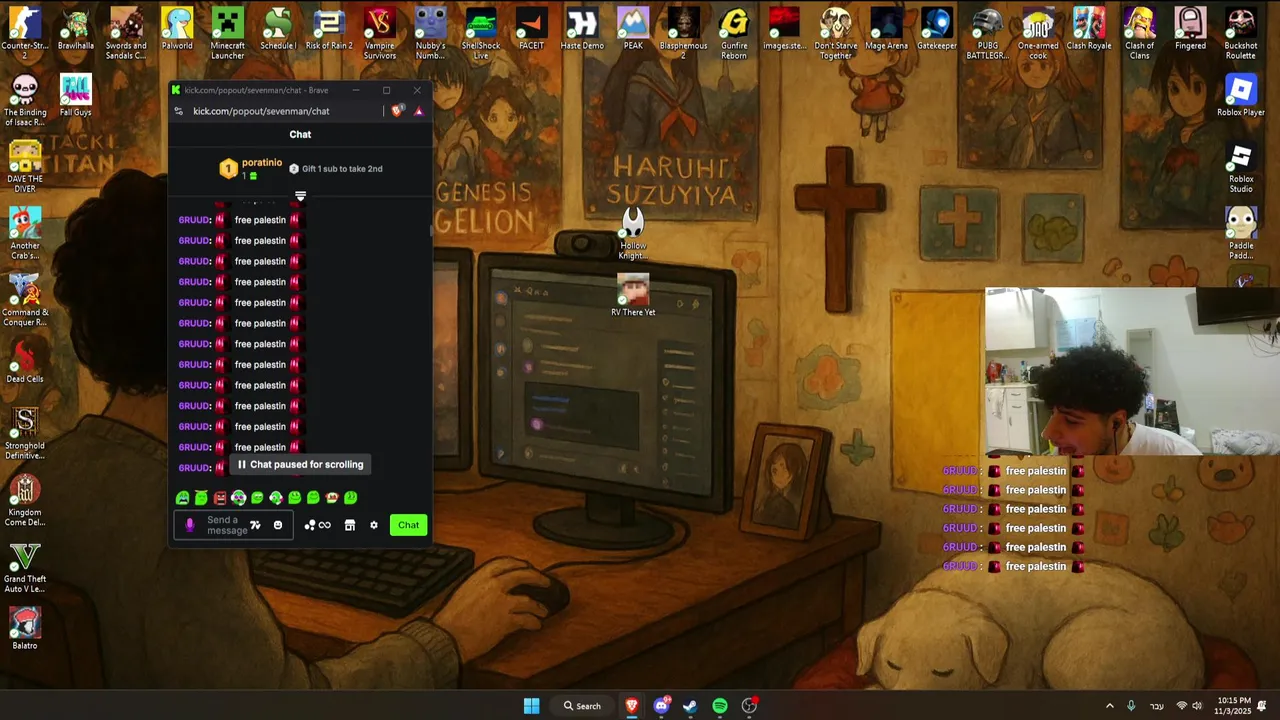Click the 7TV icon in message box
Image resolution: width=1280 pixels, height=720 pixels.
[255, 525]
